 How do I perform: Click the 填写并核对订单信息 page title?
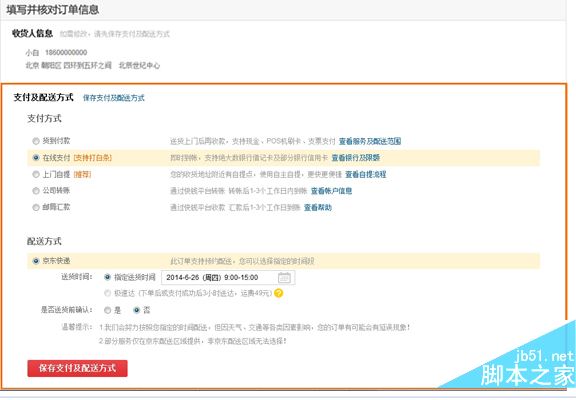(53, 10)
